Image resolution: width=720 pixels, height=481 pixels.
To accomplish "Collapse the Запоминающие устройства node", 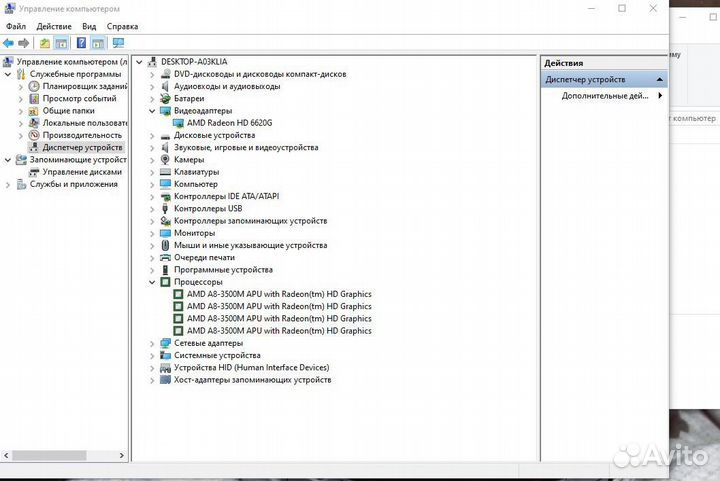I will point(8,160).
